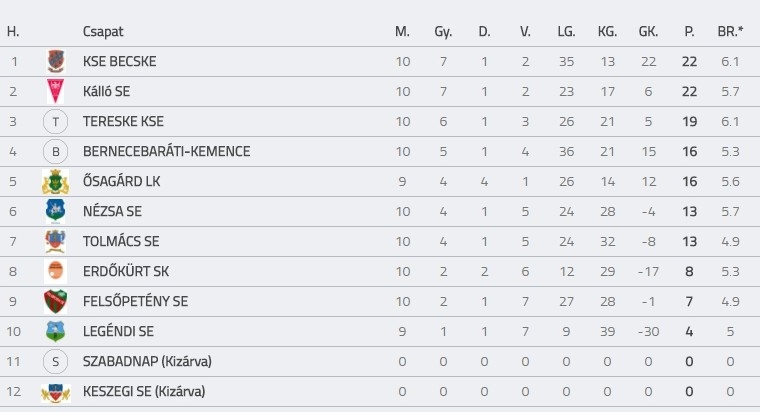Click the Csapat column header

tap(103, 32)
